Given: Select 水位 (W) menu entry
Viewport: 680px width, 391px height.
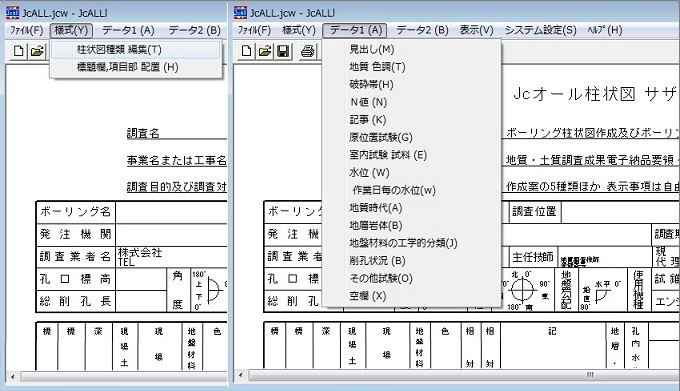Looking at the screenshot, I should (x=369, y=173).
